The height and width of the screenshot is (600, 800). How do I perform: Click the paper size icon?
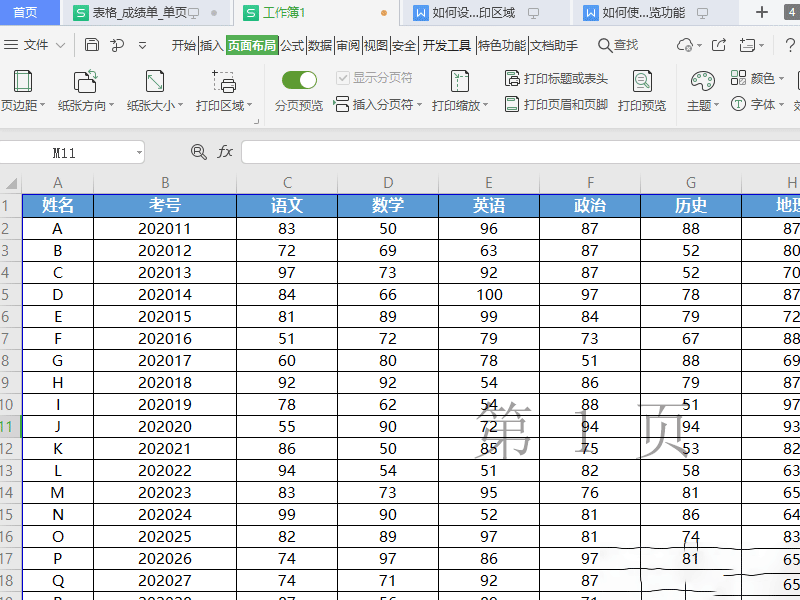[155, 81]
